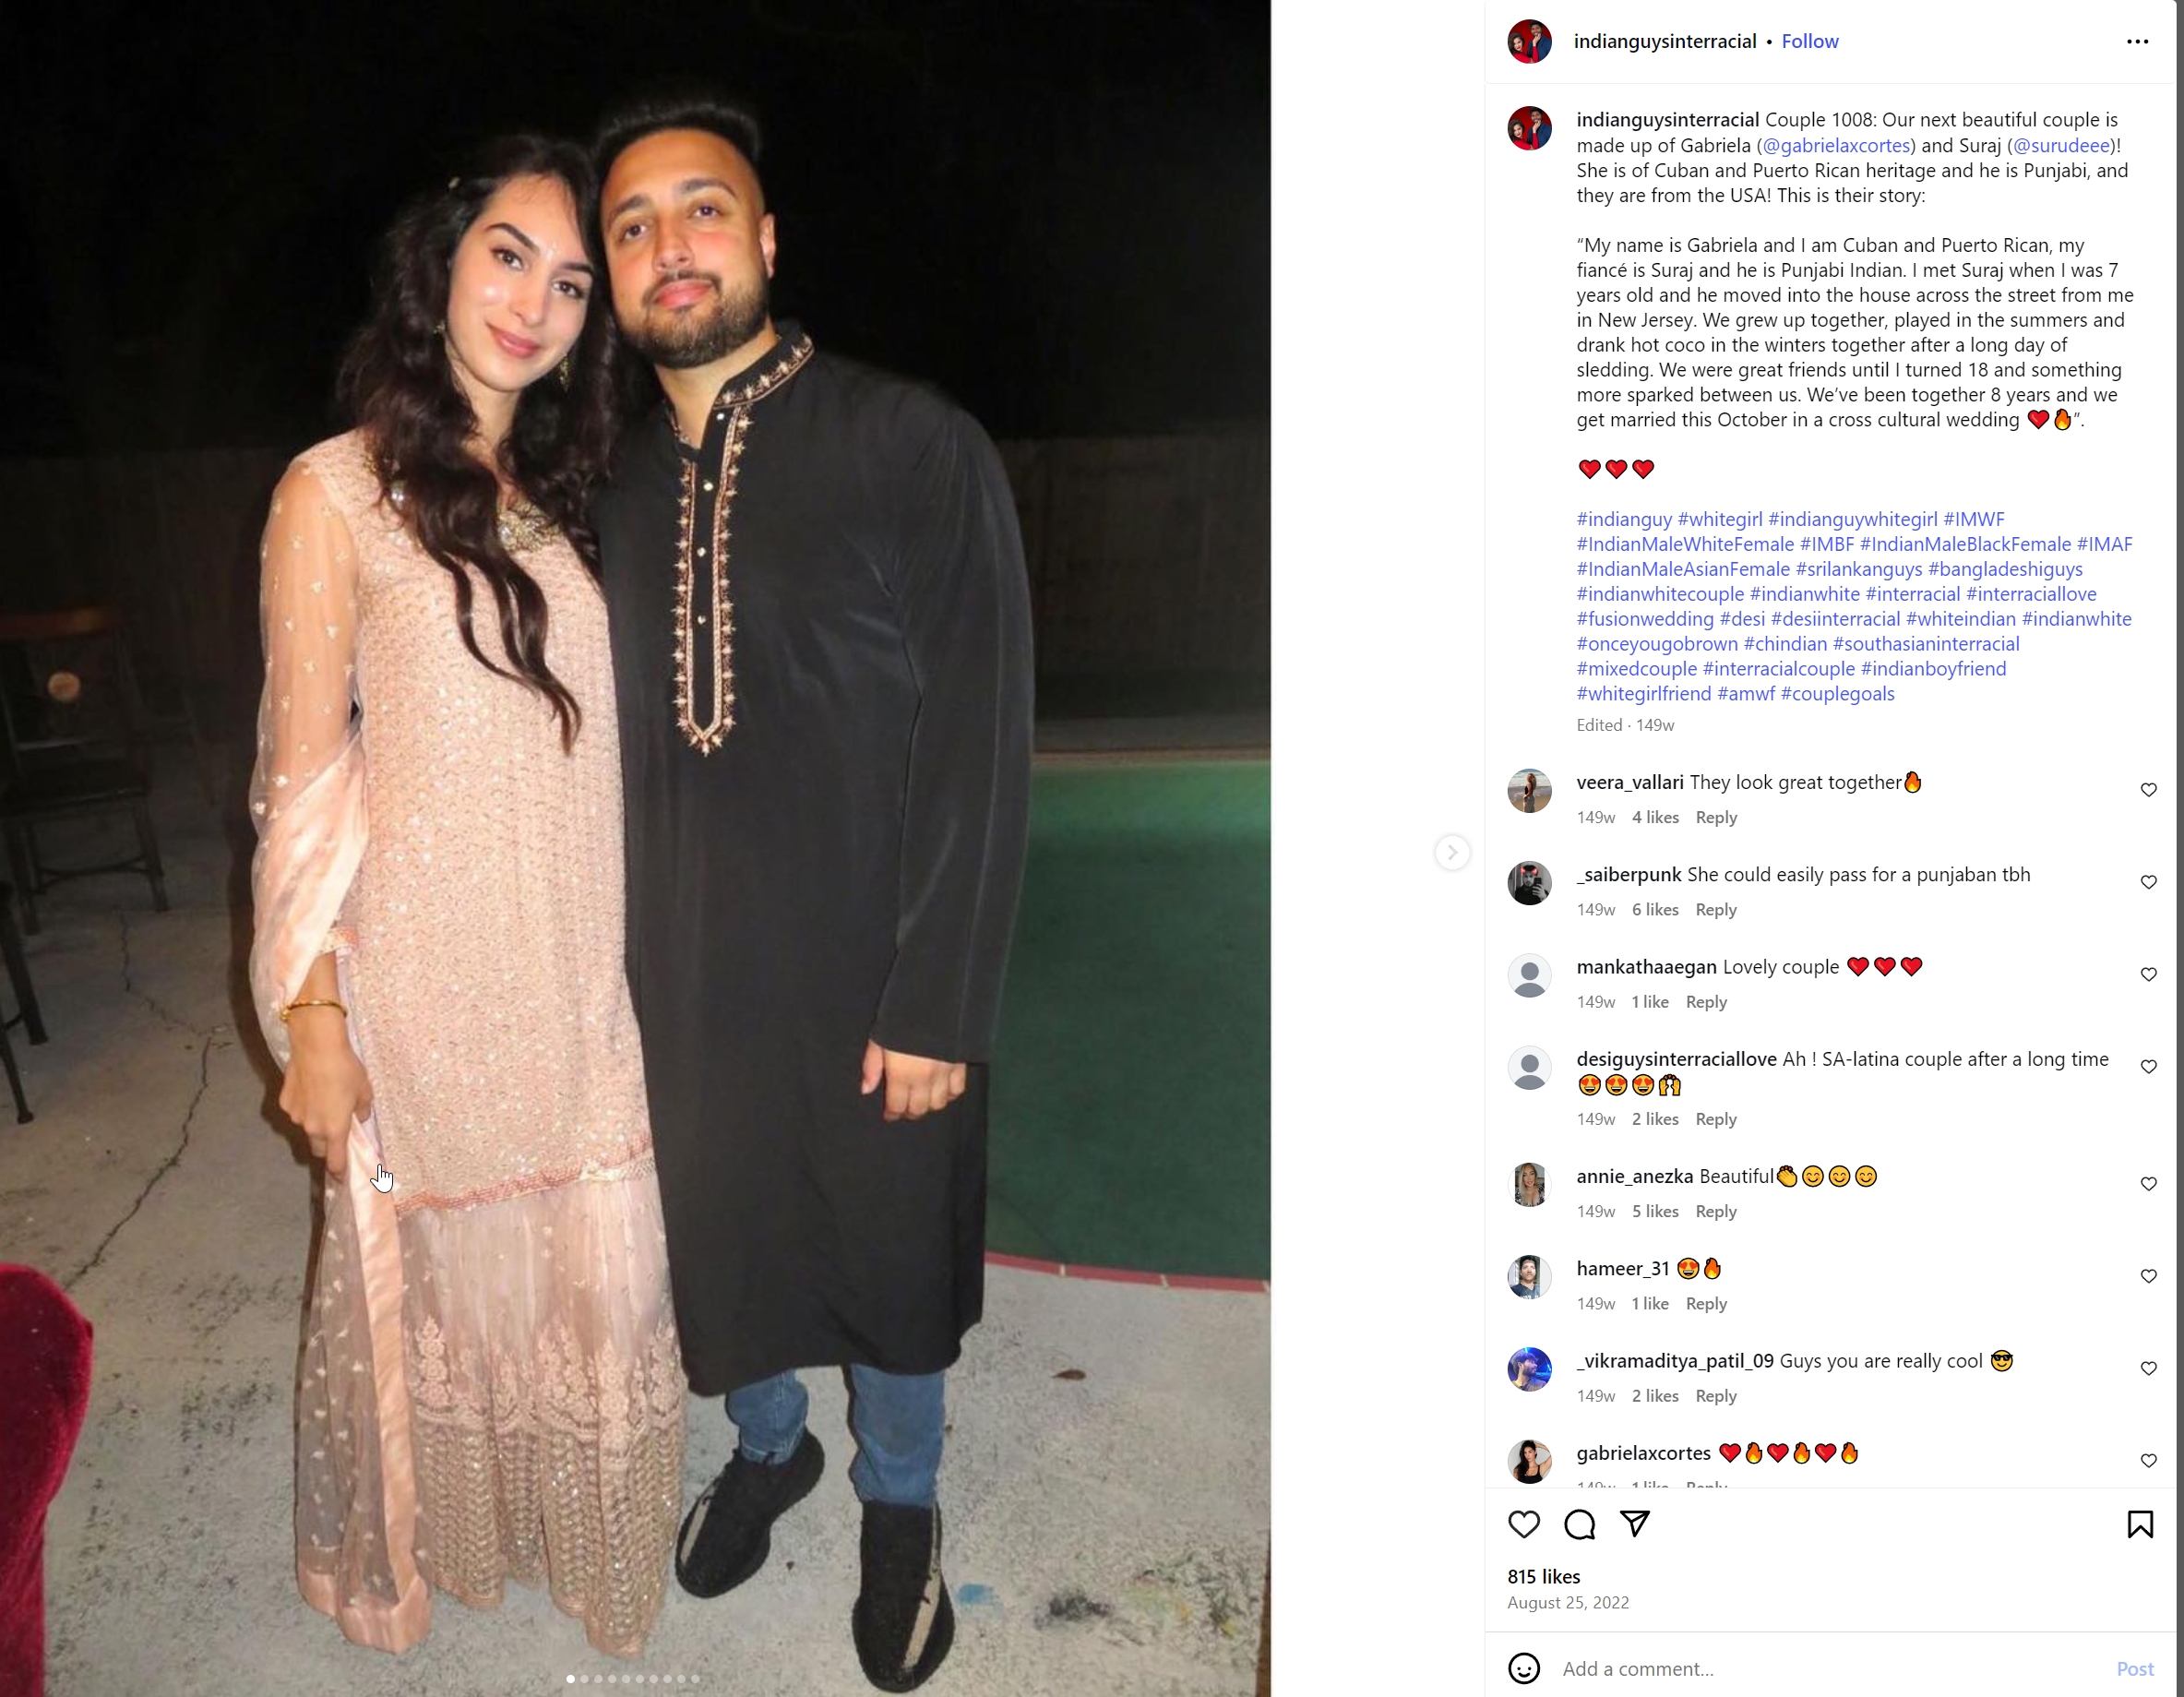View the 815 likes list
The width and height of the screenshot is (2184, 1697).
point(1544,1576)
